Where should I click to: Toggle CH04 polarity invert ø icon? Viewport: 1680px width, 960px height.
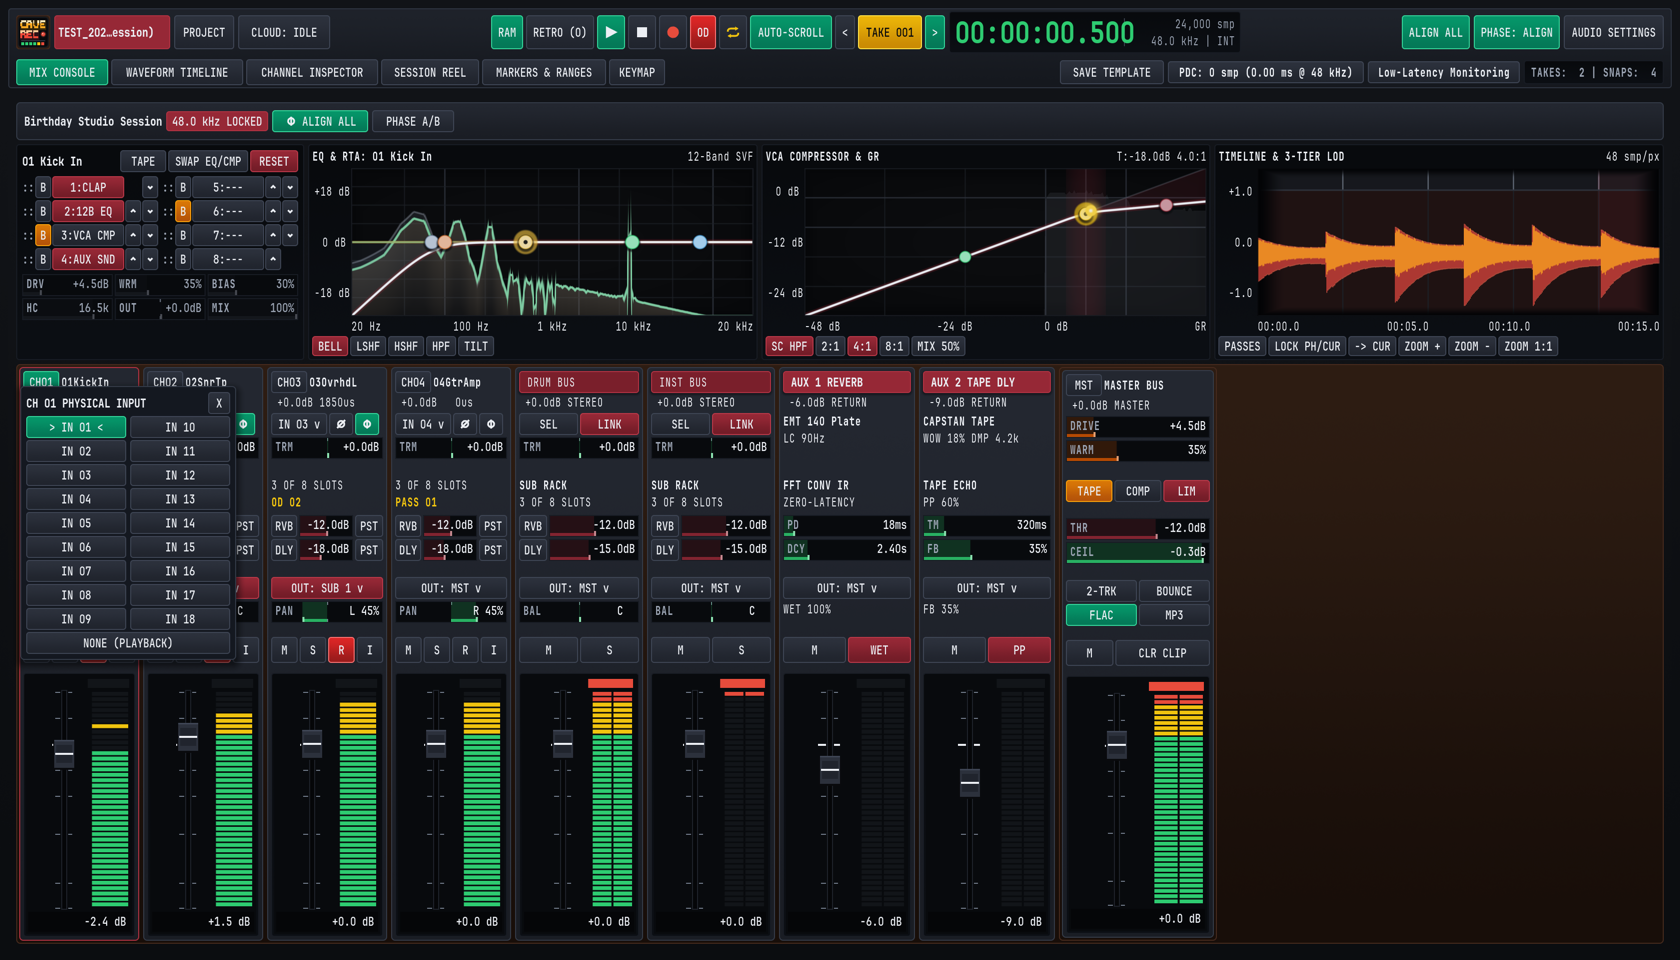[x=465, y=424]
